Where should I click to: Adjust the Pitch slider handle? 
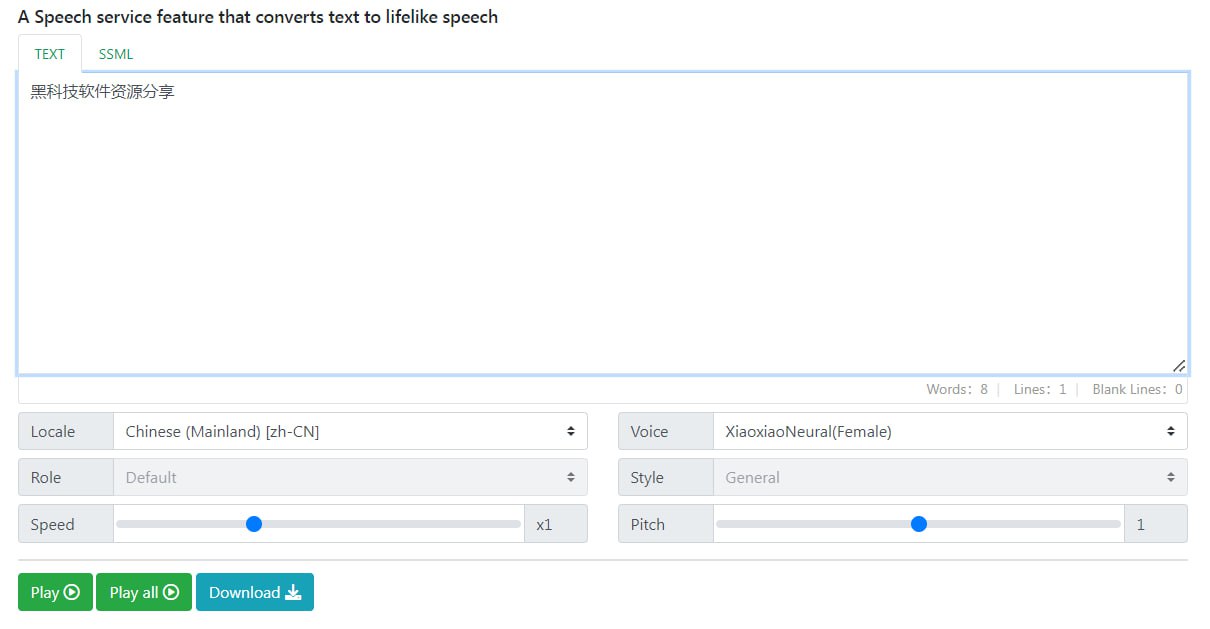918,523
